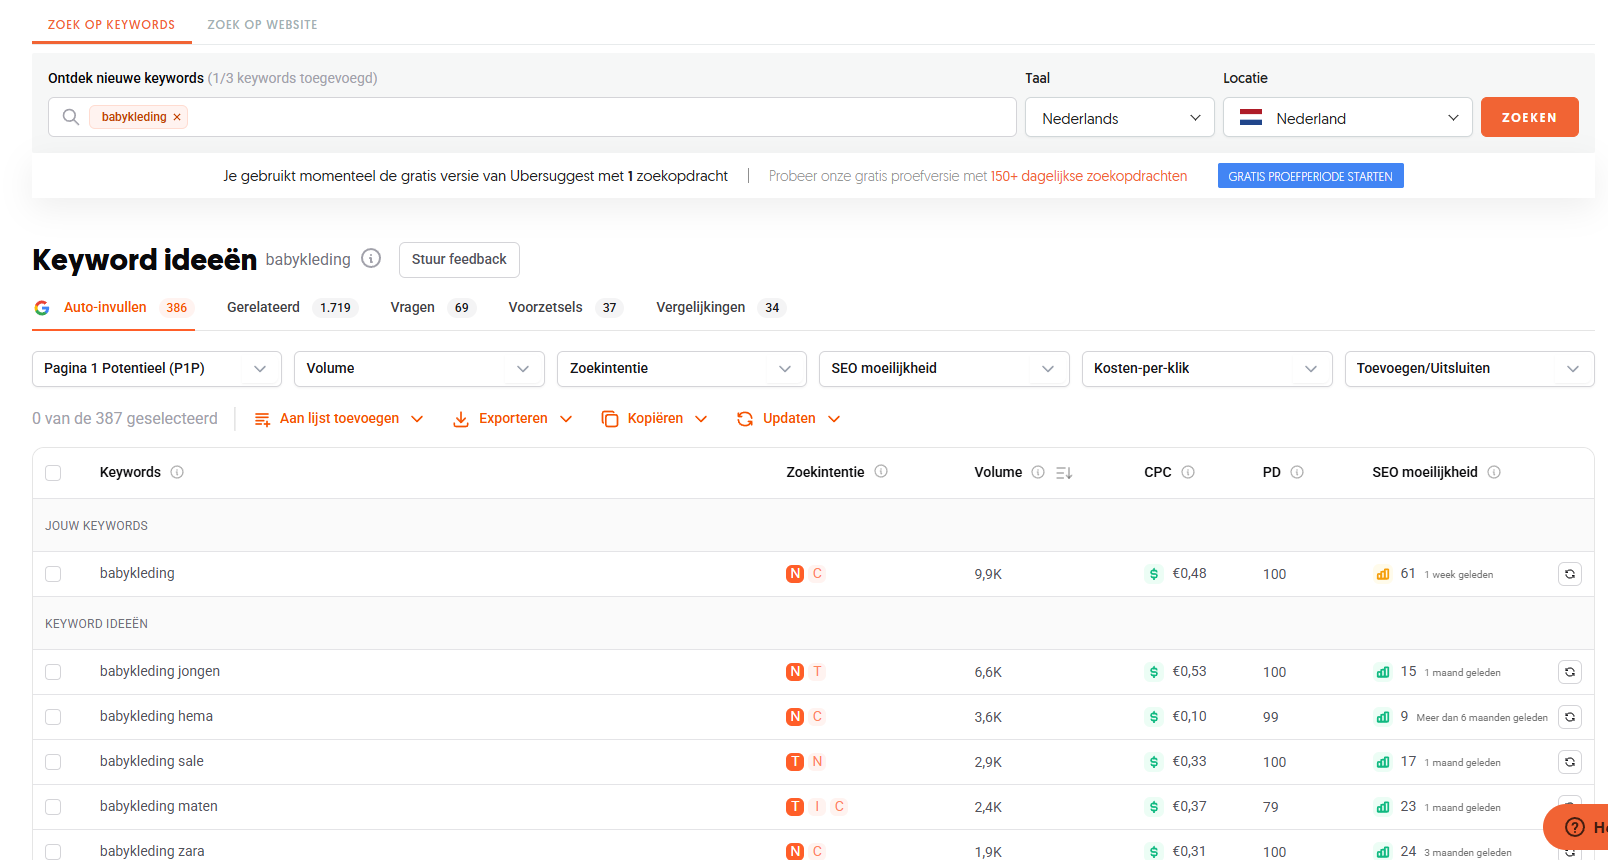This screenshot has height=860, width=1608.
Task: Click the Exporteren download icon
Action: 461,419
